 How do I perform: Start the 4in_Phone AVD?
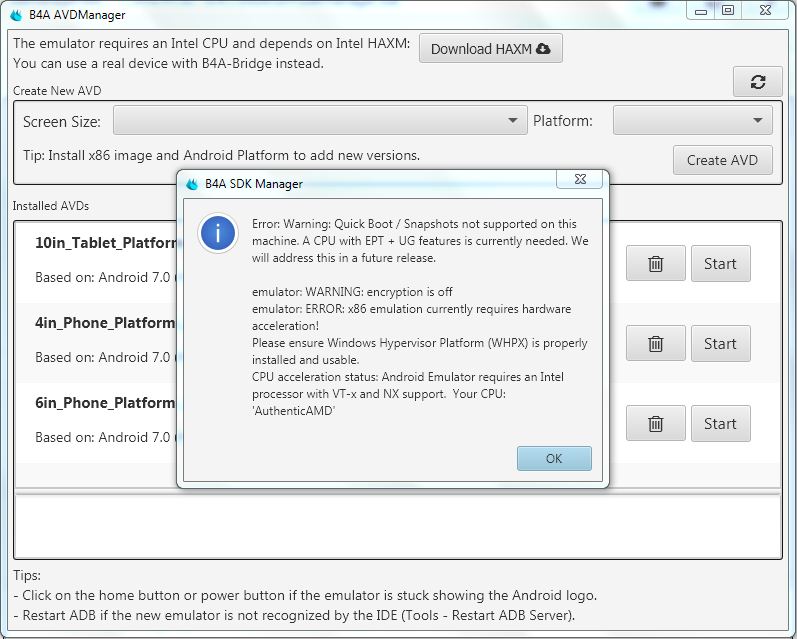[x=720, y=344]
